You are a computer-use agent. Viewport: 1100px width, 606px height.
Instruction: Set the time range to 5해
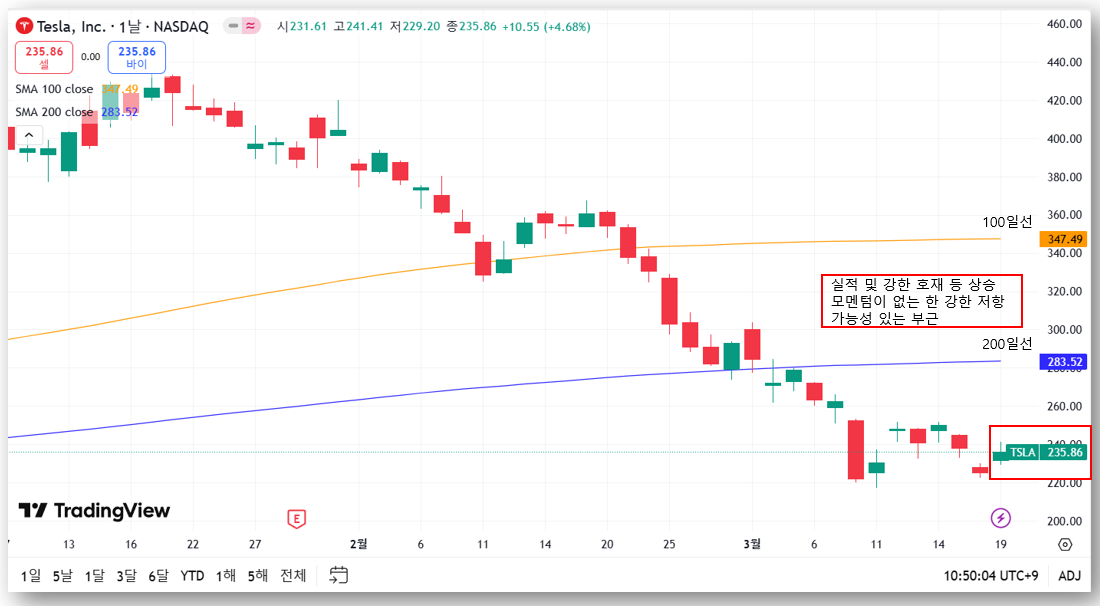[x=257, y=576]
